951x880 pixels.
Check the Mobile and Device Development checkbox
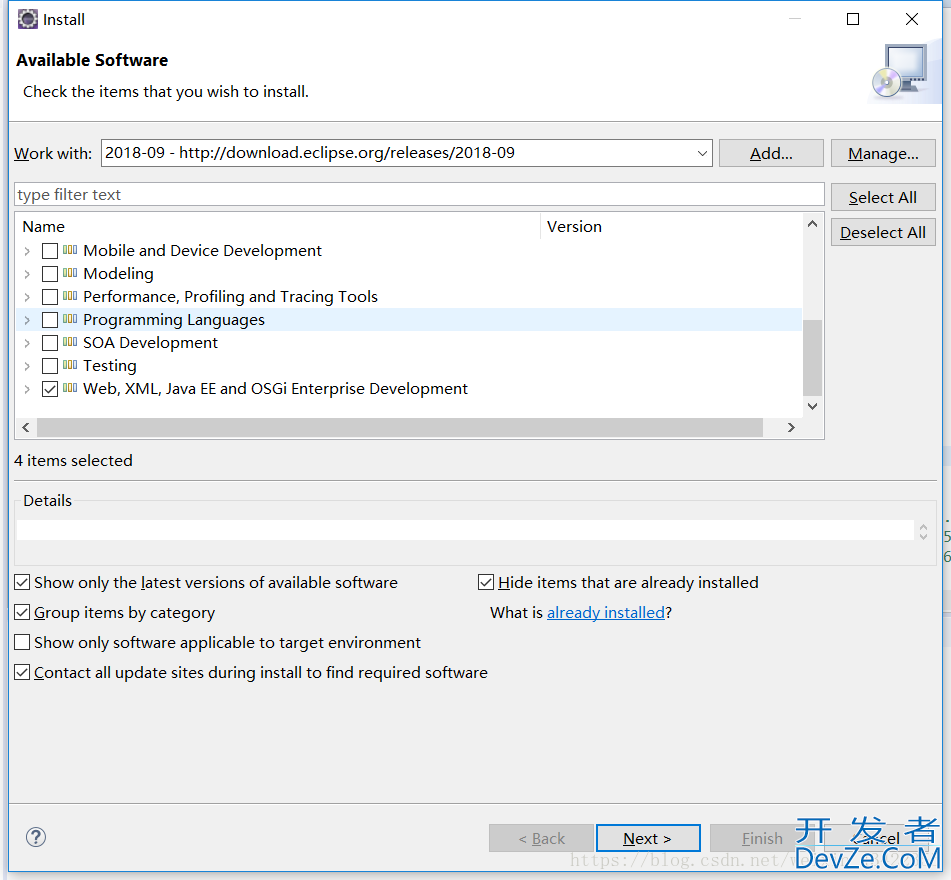point(50,250)
